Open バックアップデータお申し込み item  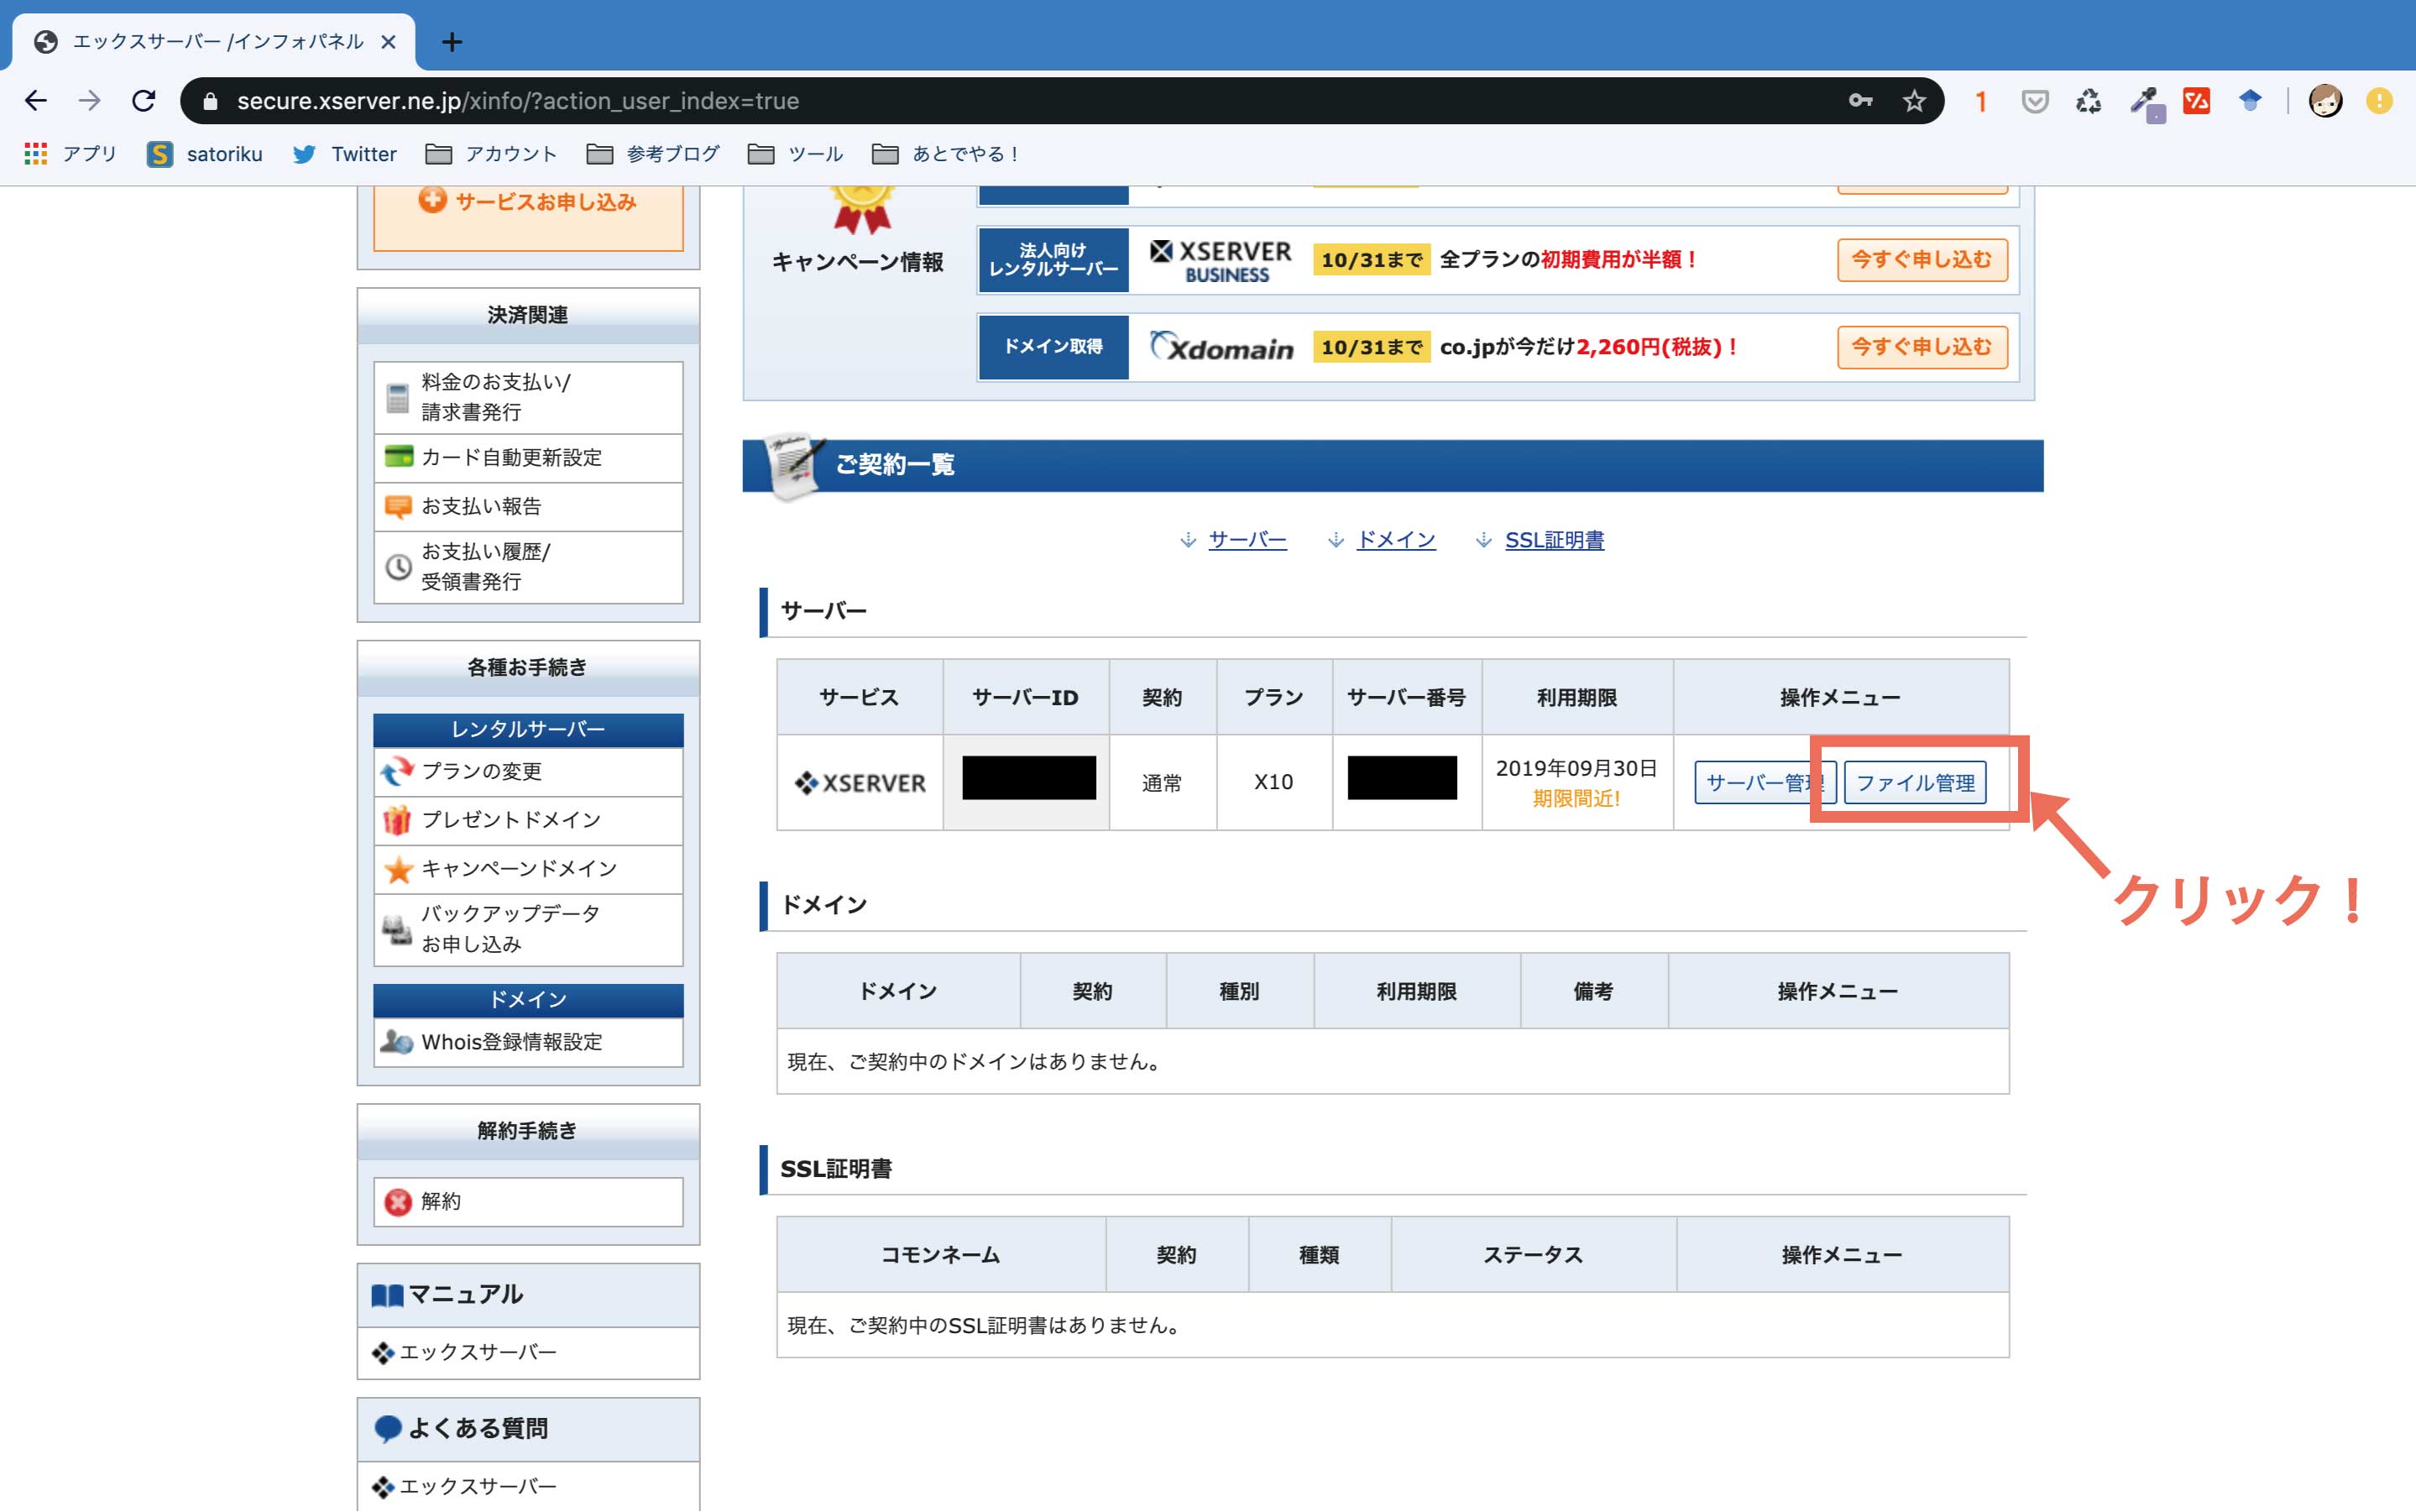[x=528, y=929]
